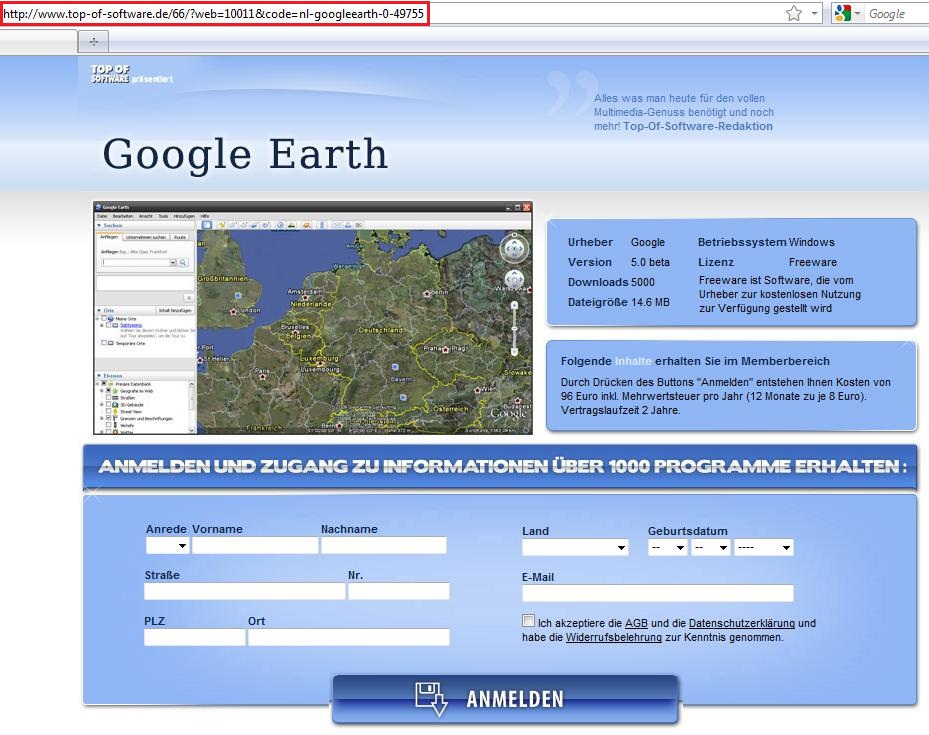The height and width of the screenshot is (735, 929).
Task: Click the 'Version 5.0 beta' text
Action: (x=619, y=262)
